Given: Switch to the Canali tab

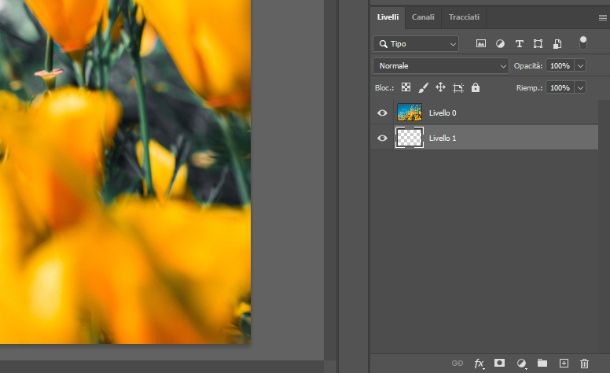Looking at the screenshot, I should 423,17.
